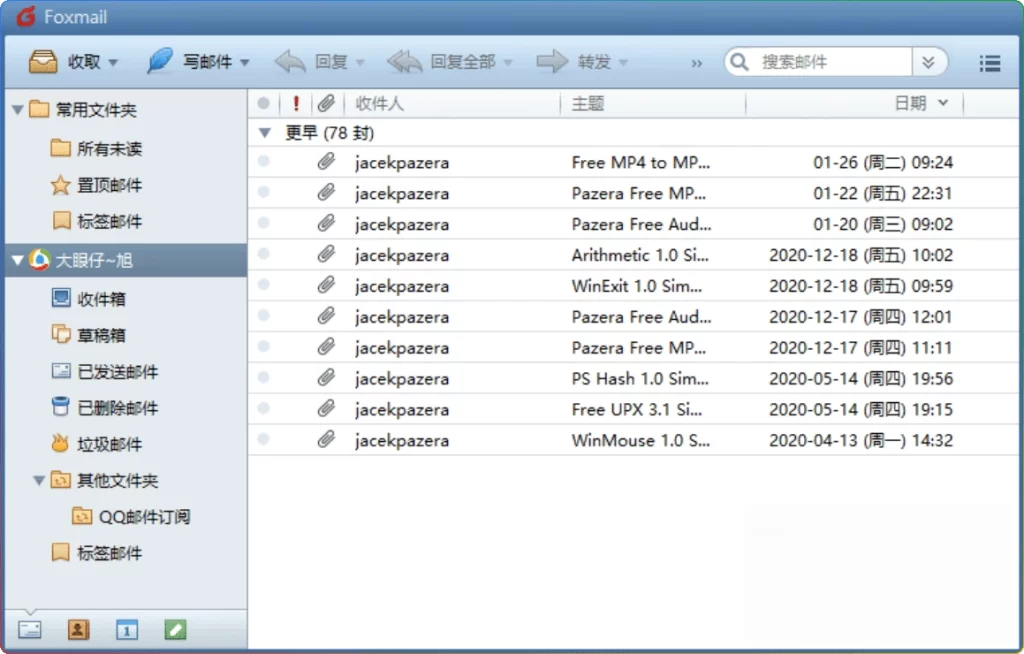Open the calendar view icon
The width and height of the screenshot is (1024, 654).
[126, 630]
